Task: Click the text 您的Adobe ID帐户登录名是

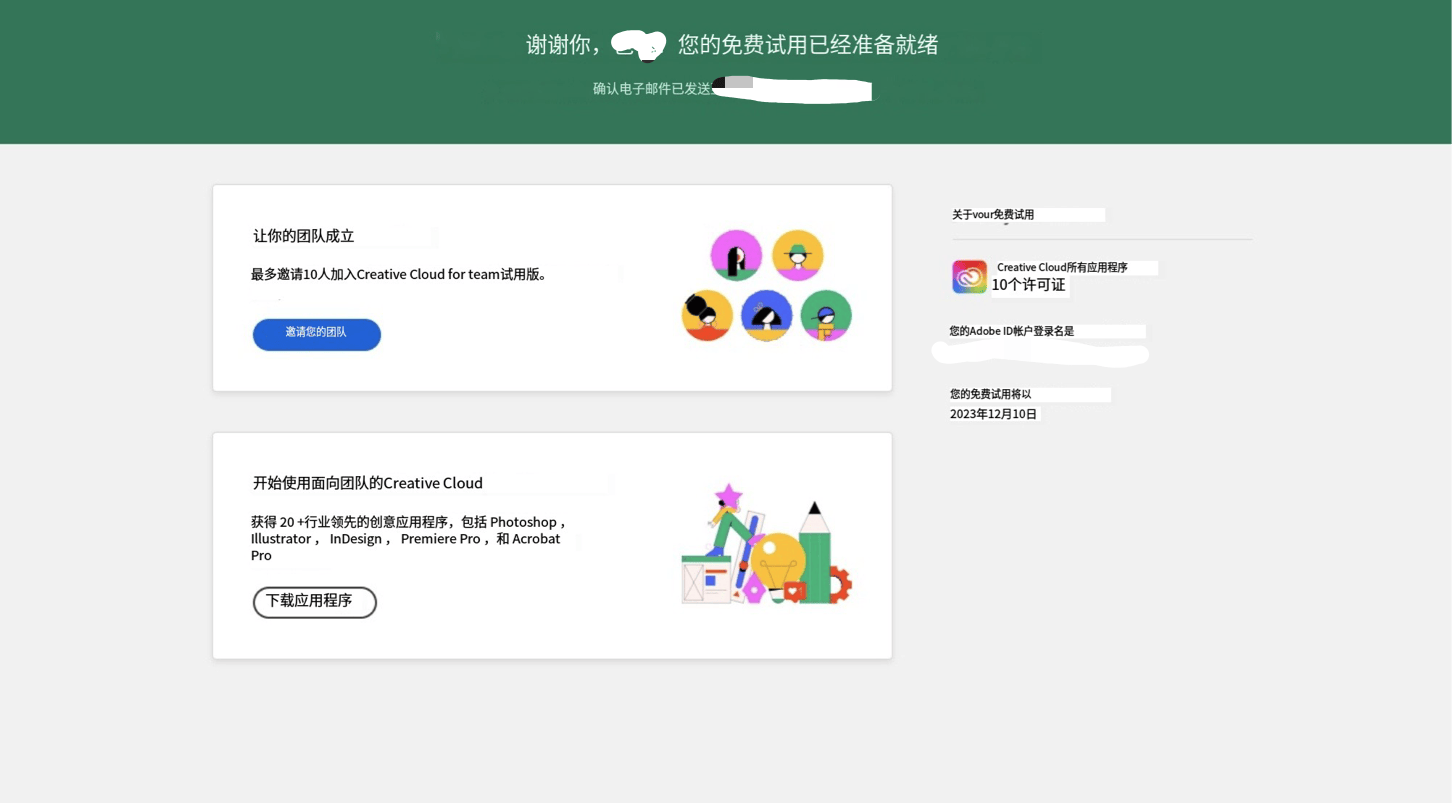Action: (1011, 331)
